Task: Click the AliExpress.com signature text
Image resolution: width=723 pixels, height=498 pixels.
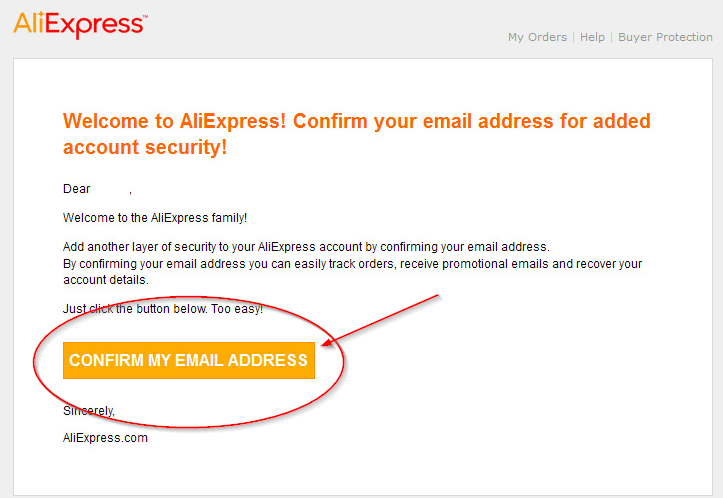Action: (105, 438)
